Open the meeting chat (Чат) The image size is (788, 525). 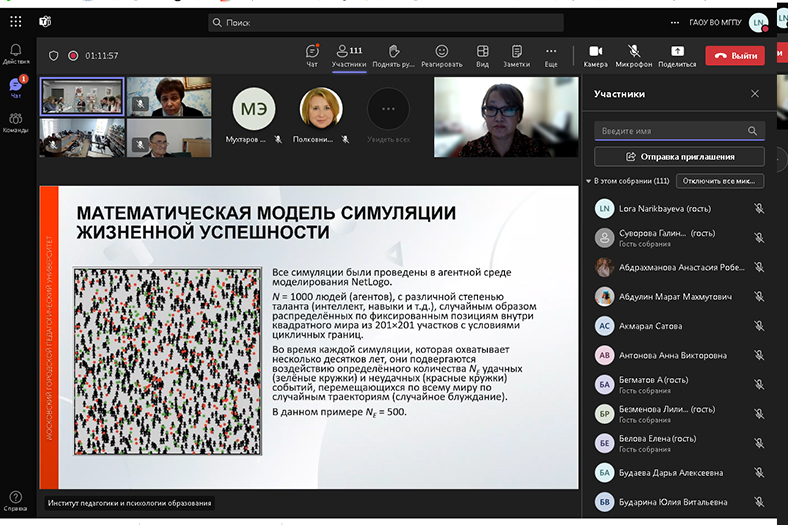pos(312,55)
